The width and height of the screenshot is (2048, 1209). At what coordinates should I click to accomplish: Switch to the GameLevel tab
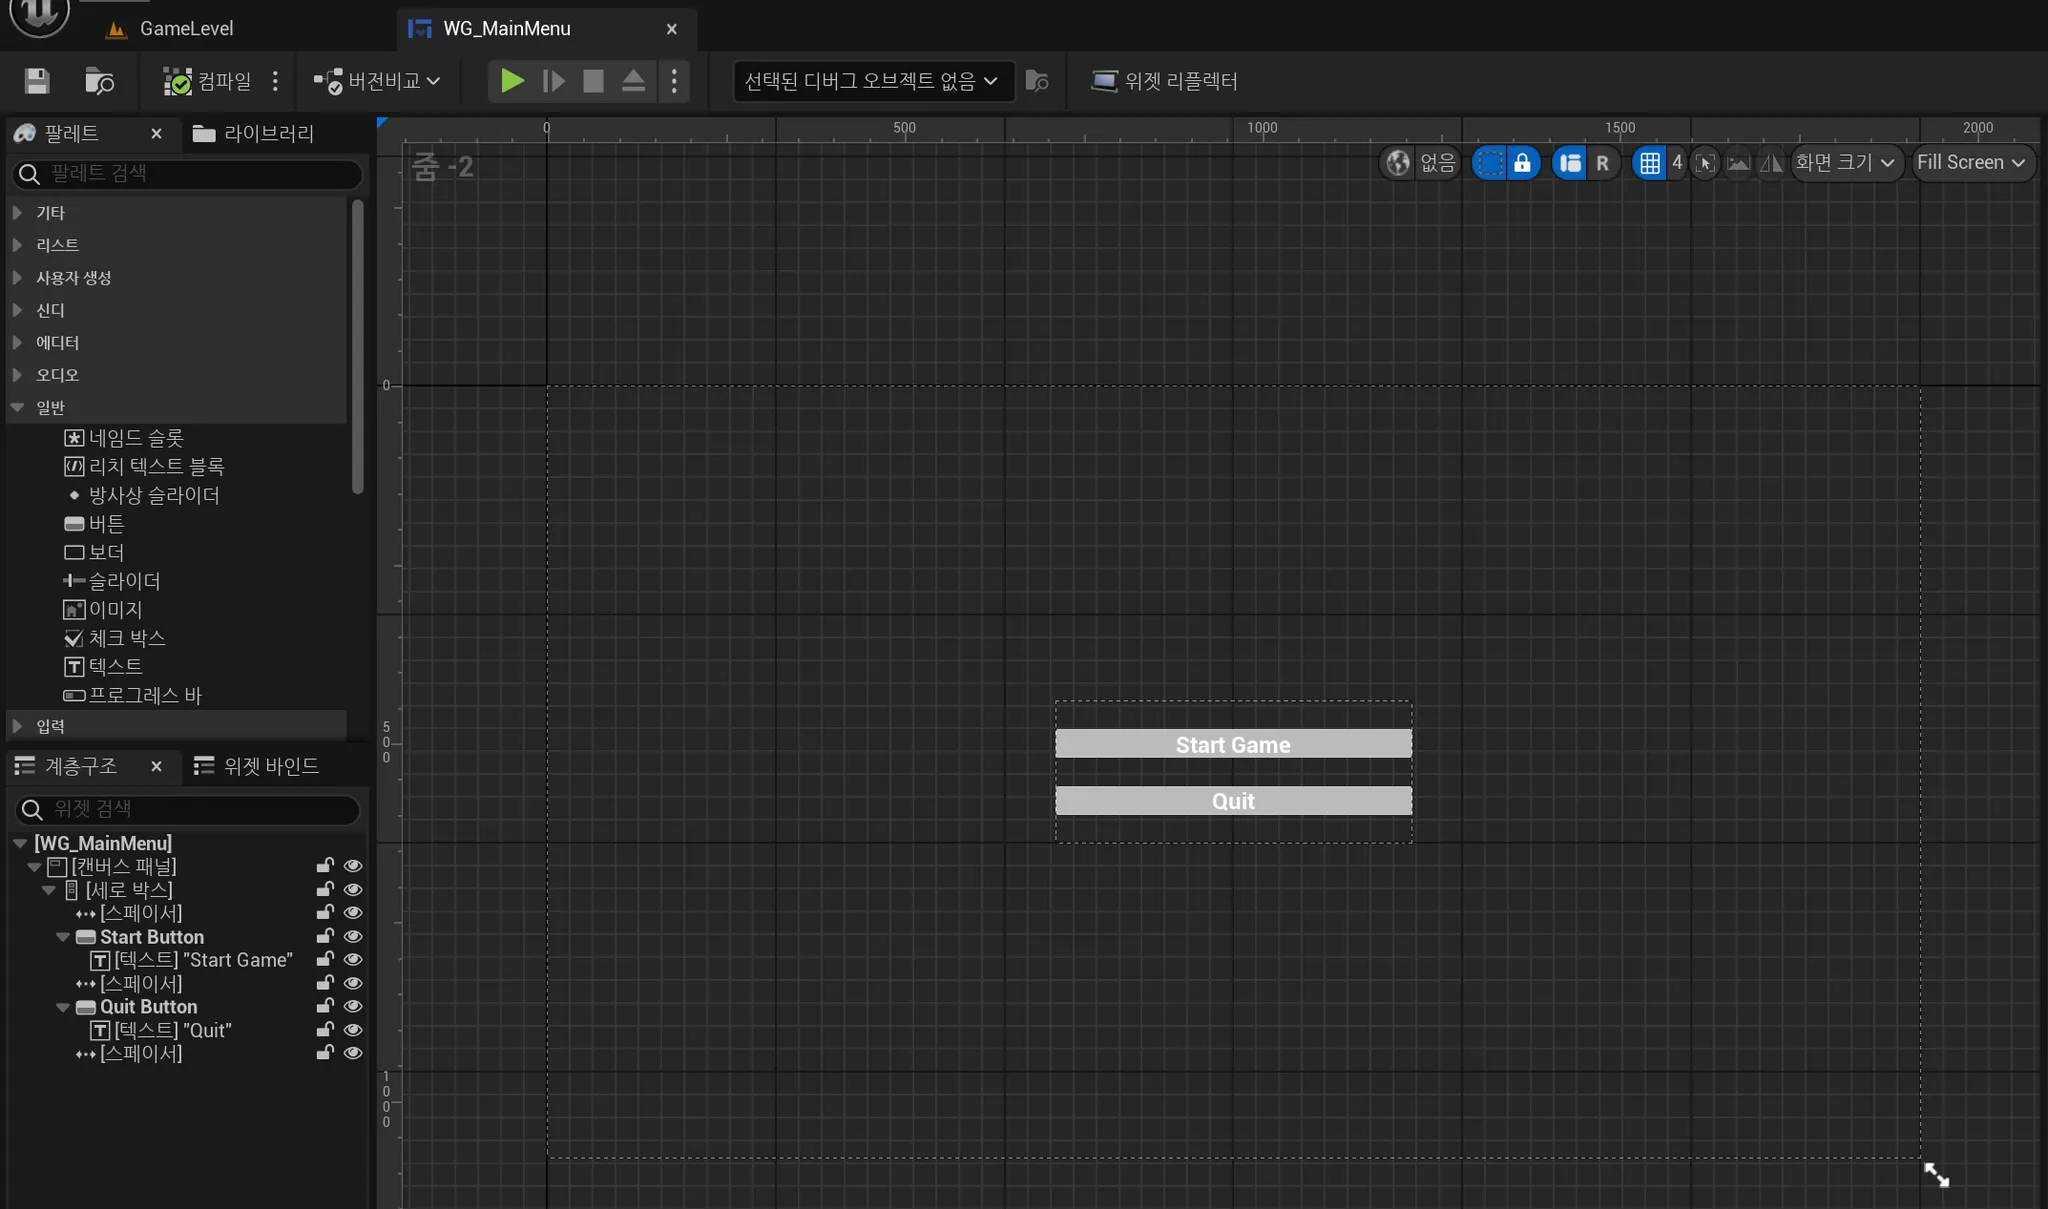[x=185, y=29]
